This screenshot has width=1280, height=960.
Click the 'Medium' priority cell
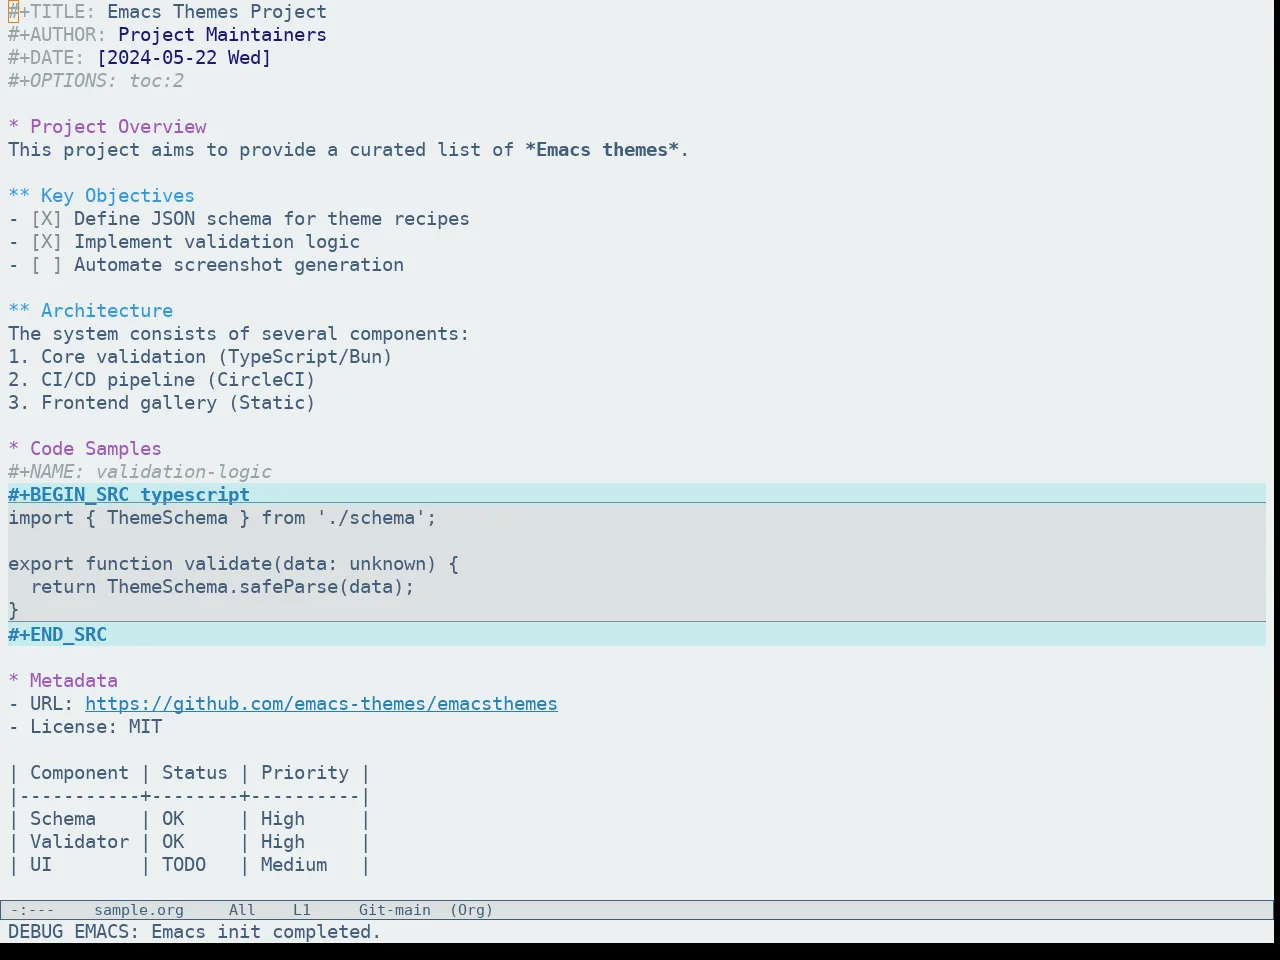click(294, 865)
